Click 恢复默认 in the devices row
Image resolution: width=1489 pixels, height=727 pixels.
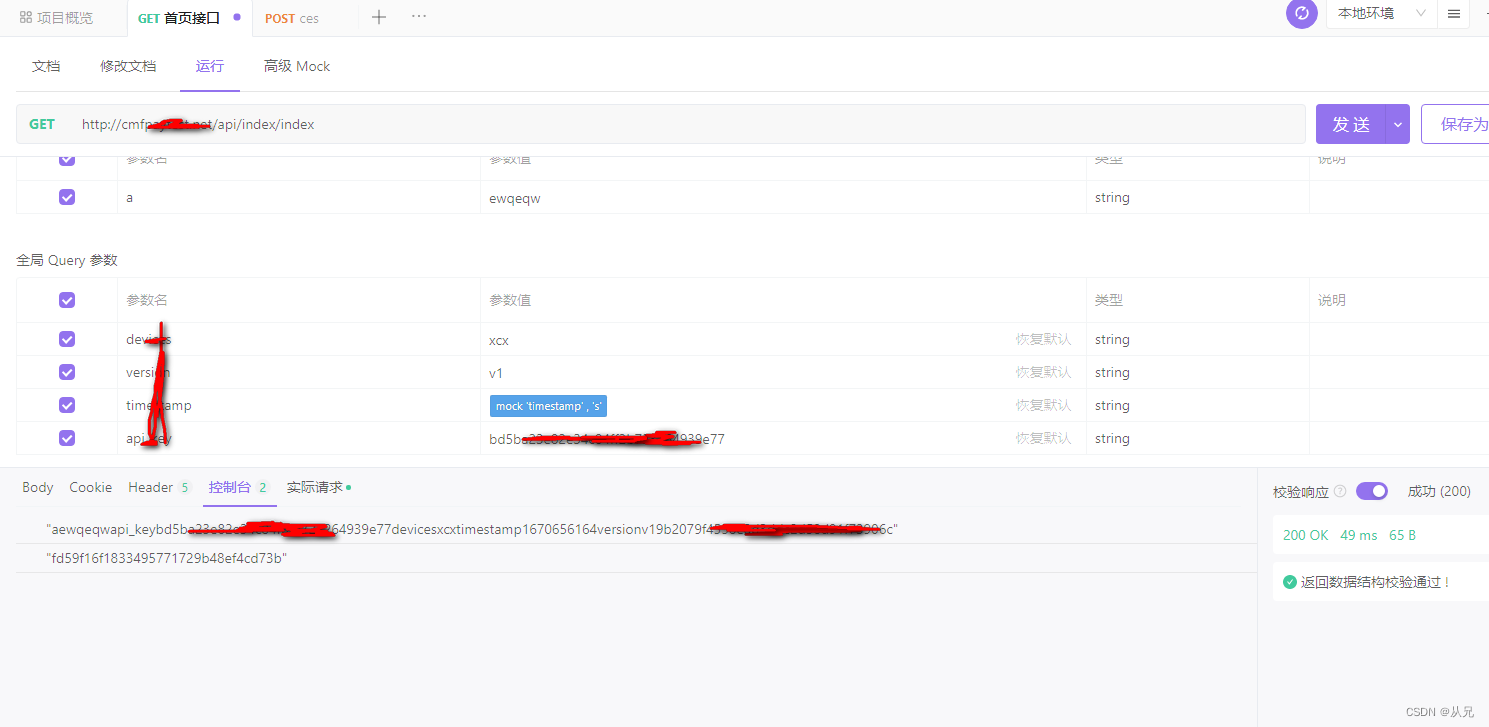coord(1043,339)
